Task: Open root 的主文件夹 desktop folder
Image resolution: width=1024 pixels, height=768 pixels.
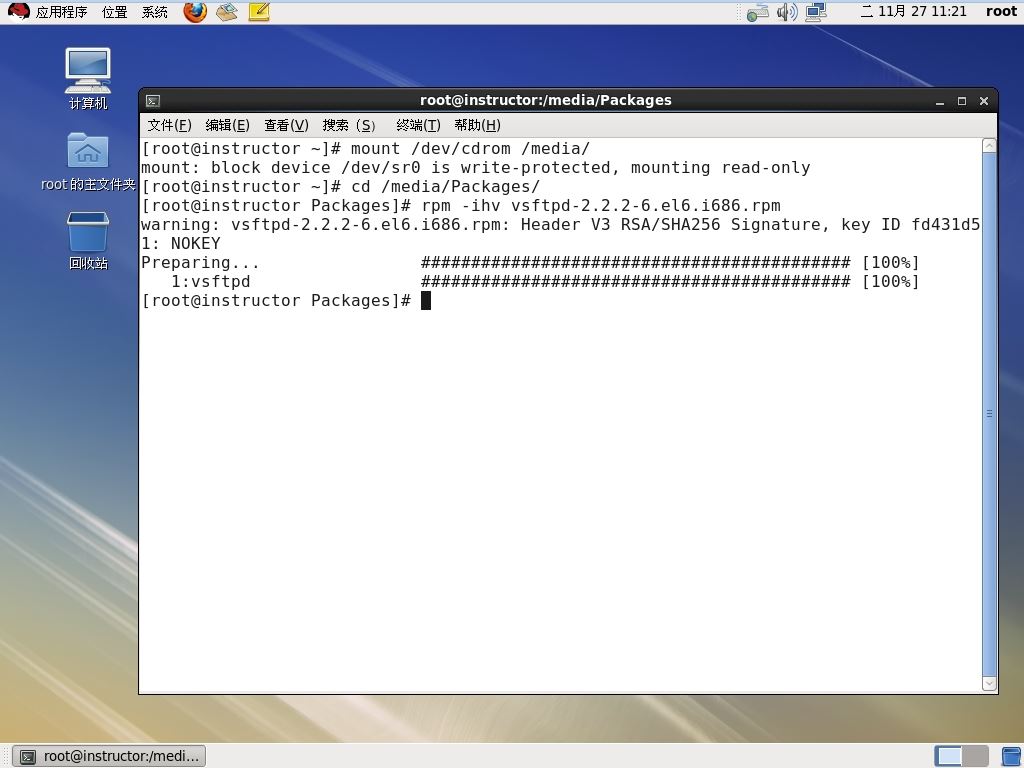Action: coord(88,161)
